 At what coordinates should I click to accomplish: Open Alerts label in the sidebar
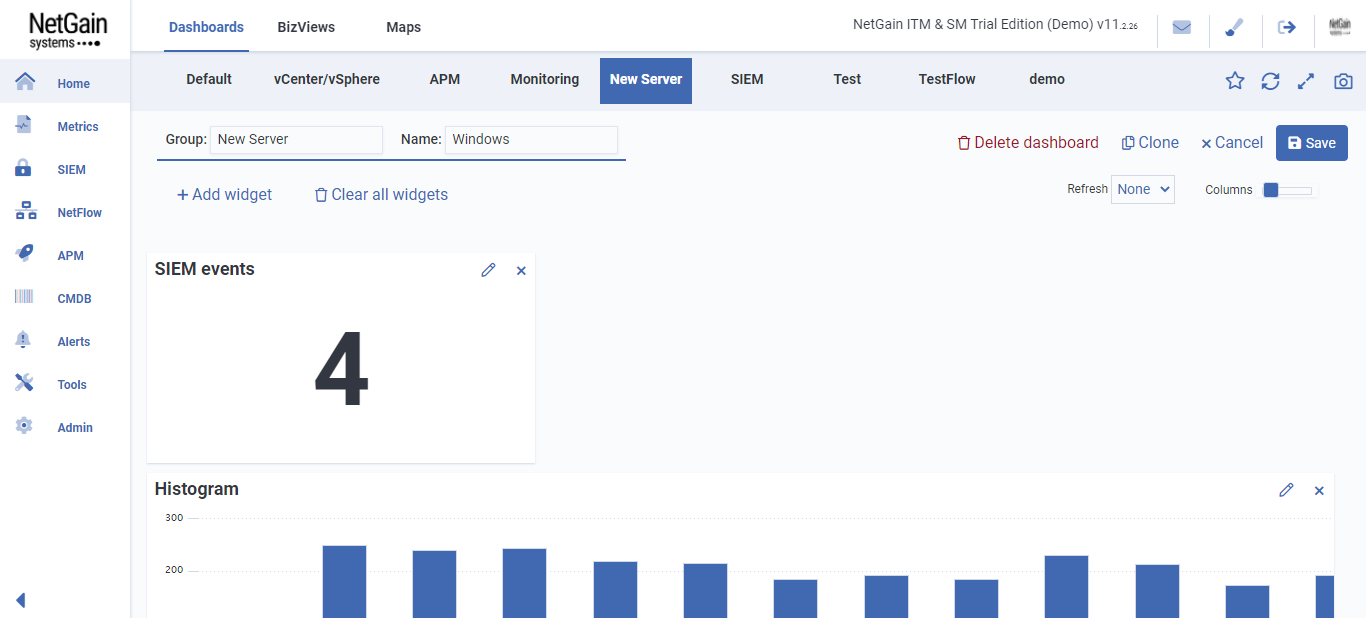[x=74, y=342]
